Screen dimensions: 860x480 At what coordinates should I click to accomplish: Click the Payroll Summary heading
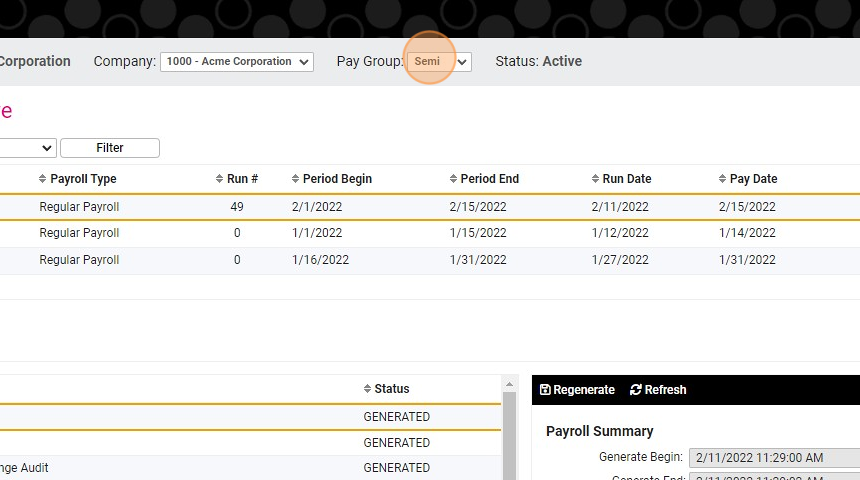(599, 431)
